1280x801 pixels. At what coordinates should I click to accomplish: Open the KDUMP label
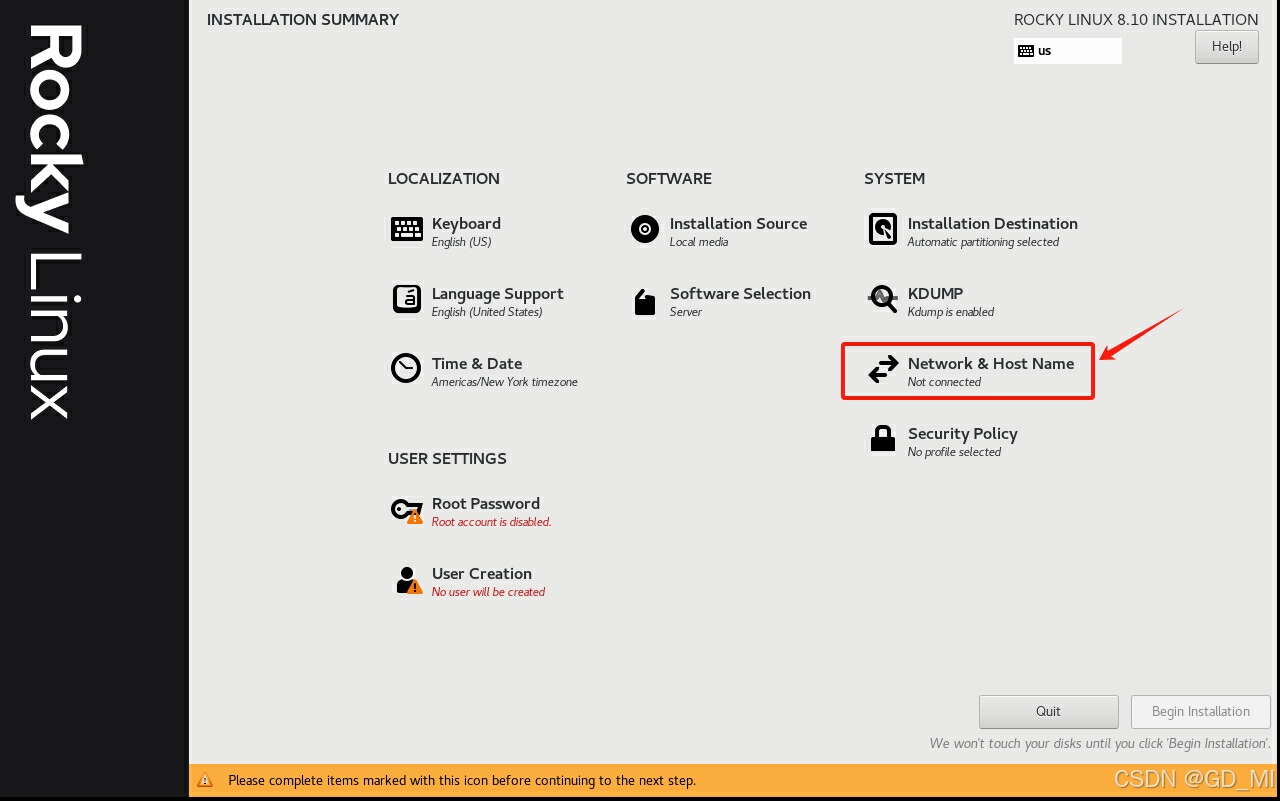[x=936, y=293]
